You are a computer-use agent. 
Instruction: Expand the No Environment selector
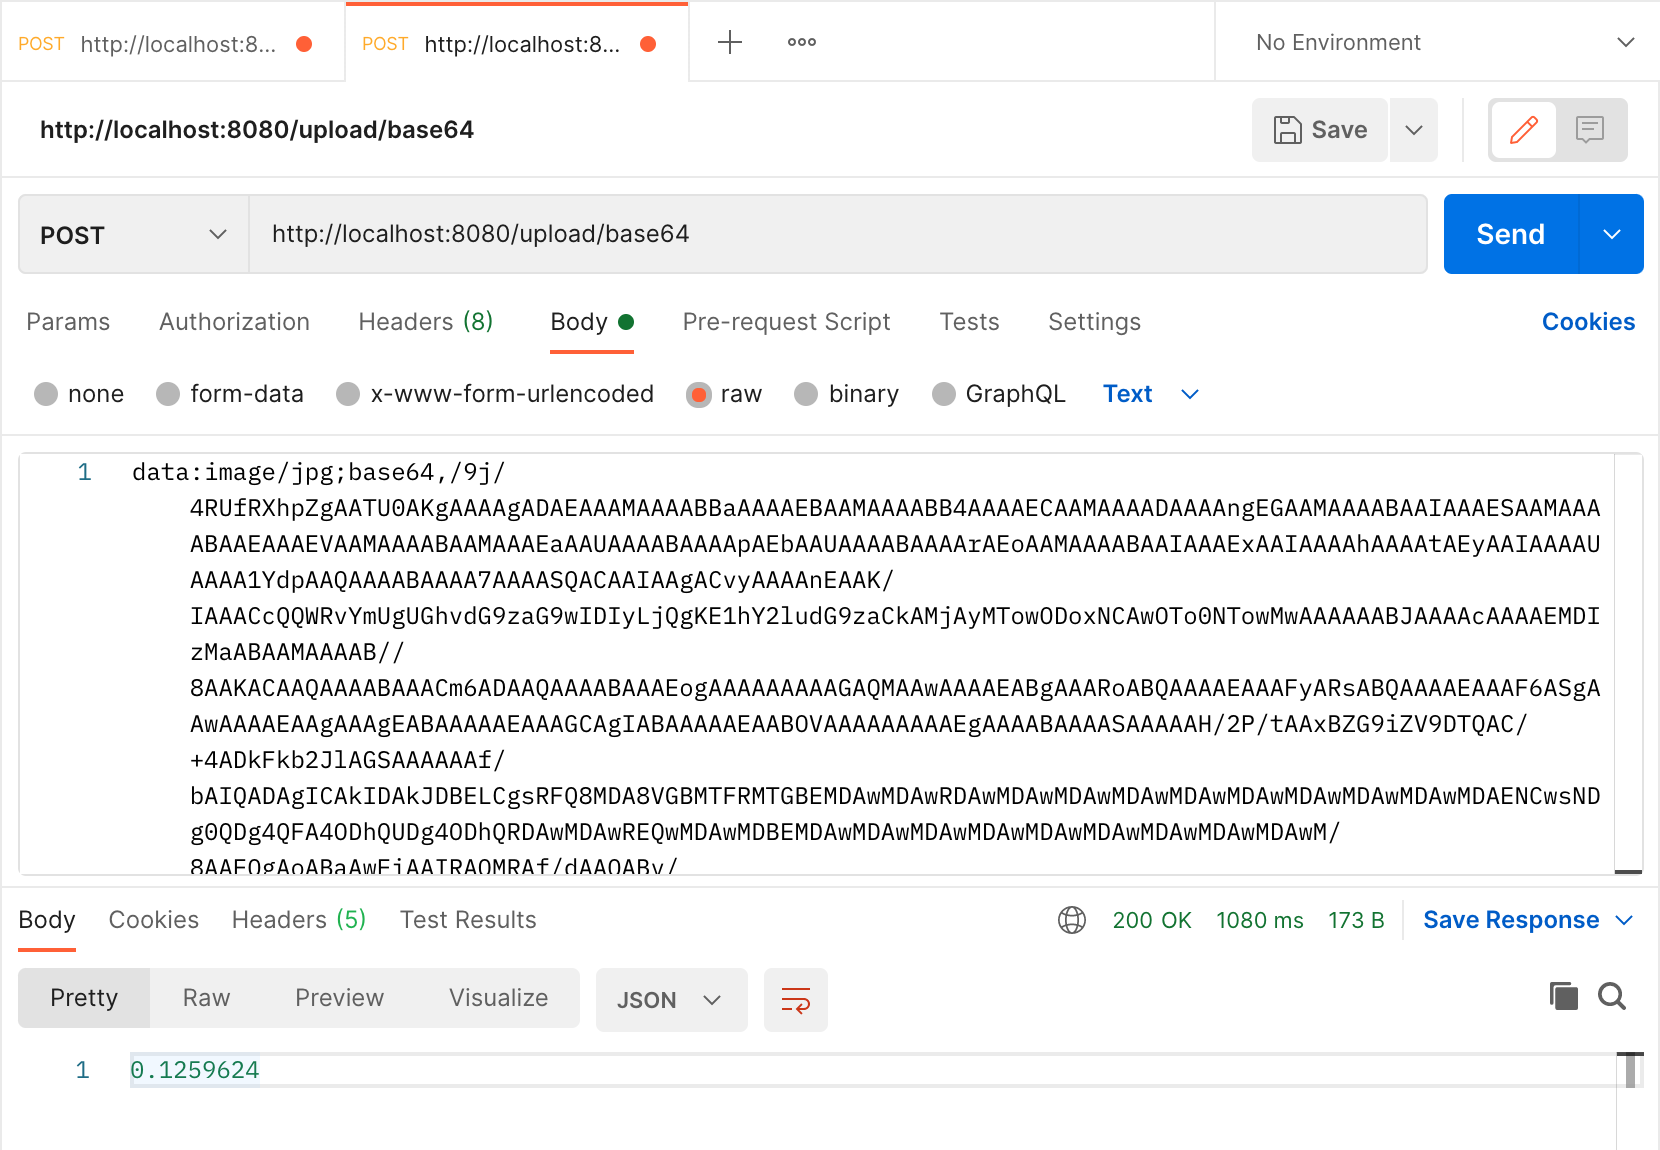(x=1434, y=42)
